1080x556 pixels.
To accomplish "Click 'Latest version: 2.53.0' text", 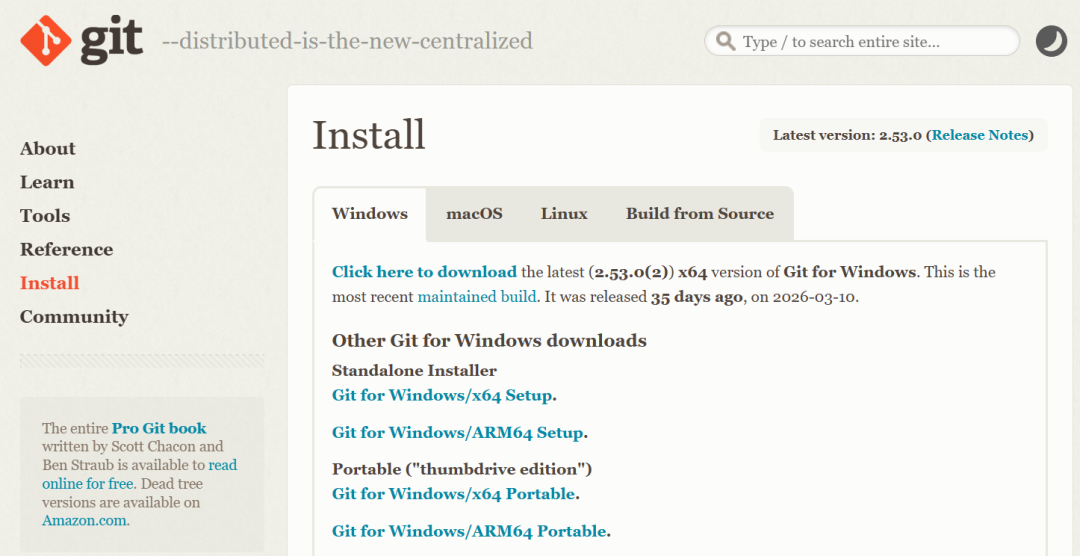I will (847, 135).
